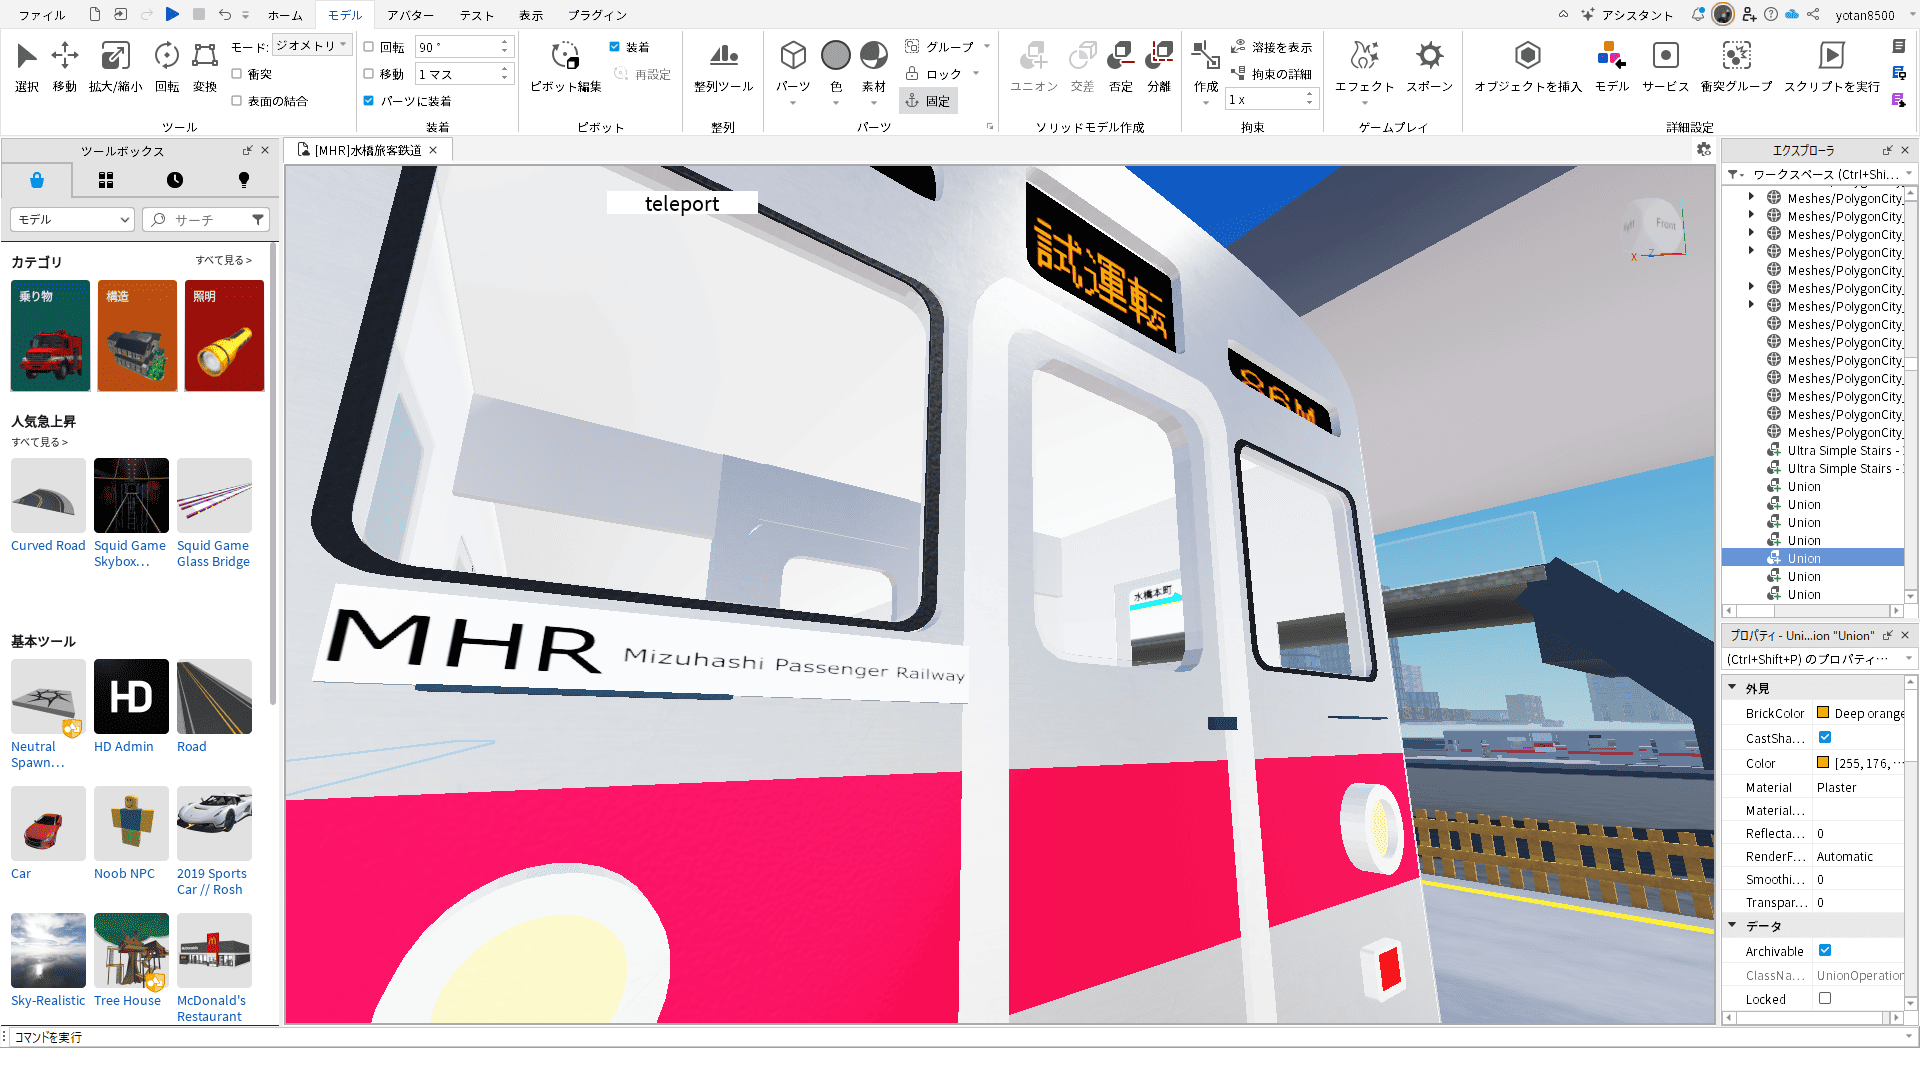Open the アシスタント button
The image size is (1920, 1080).
click(1628, 15)
